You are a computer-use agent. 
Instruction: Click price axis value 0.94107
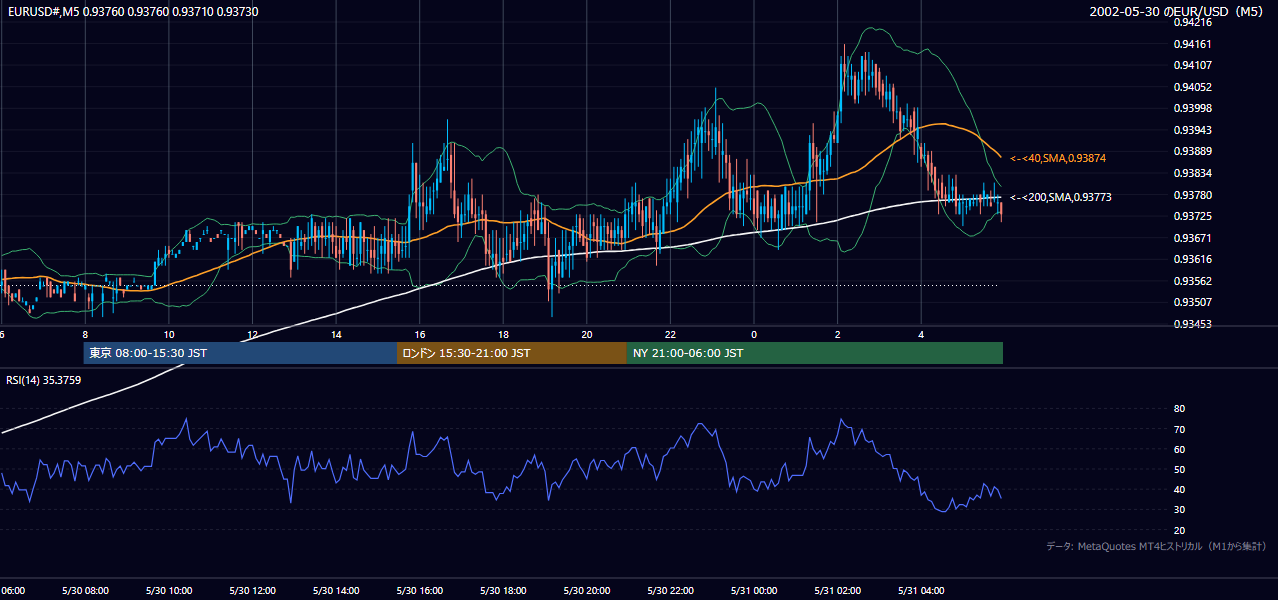1192,65
